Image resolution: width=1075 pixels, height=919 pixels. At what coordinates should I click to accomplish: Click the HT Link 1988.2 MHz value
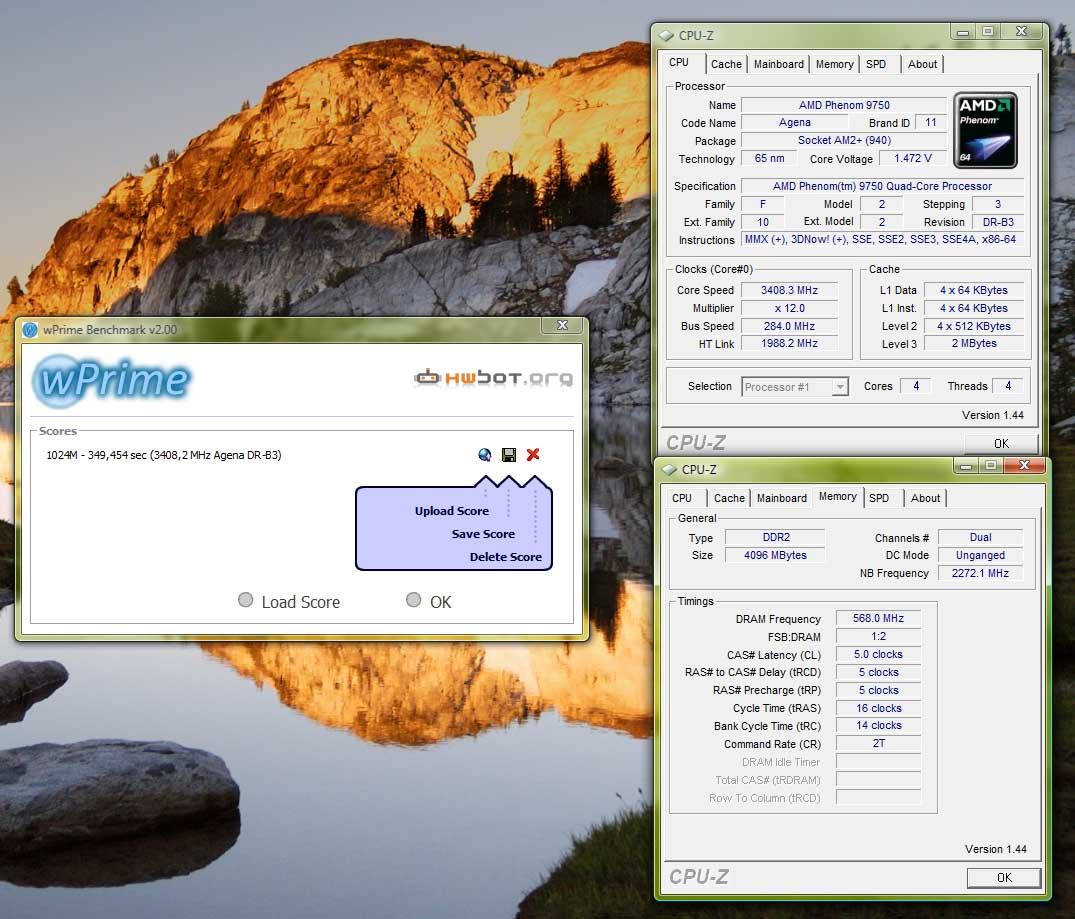[789, 344]
